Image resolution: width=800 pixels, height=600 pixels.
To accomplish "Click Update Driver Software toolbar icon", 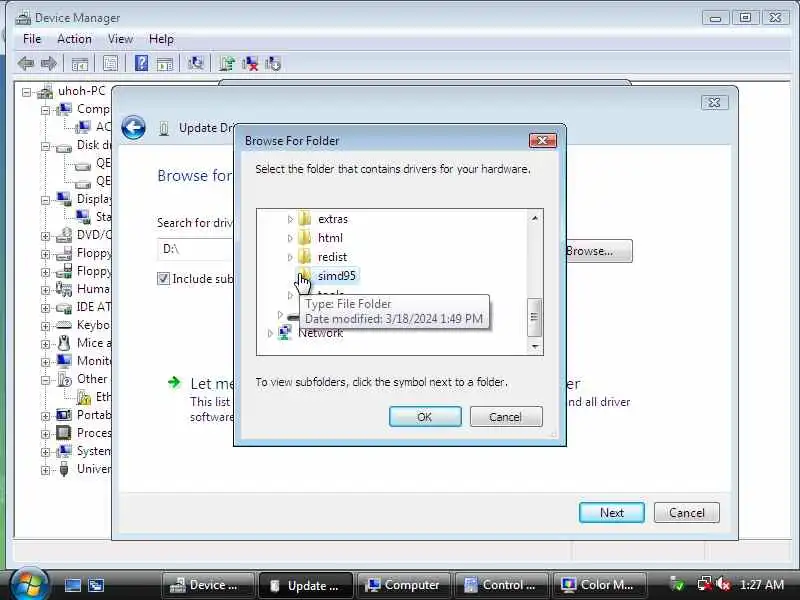I will tap(227, 64).
